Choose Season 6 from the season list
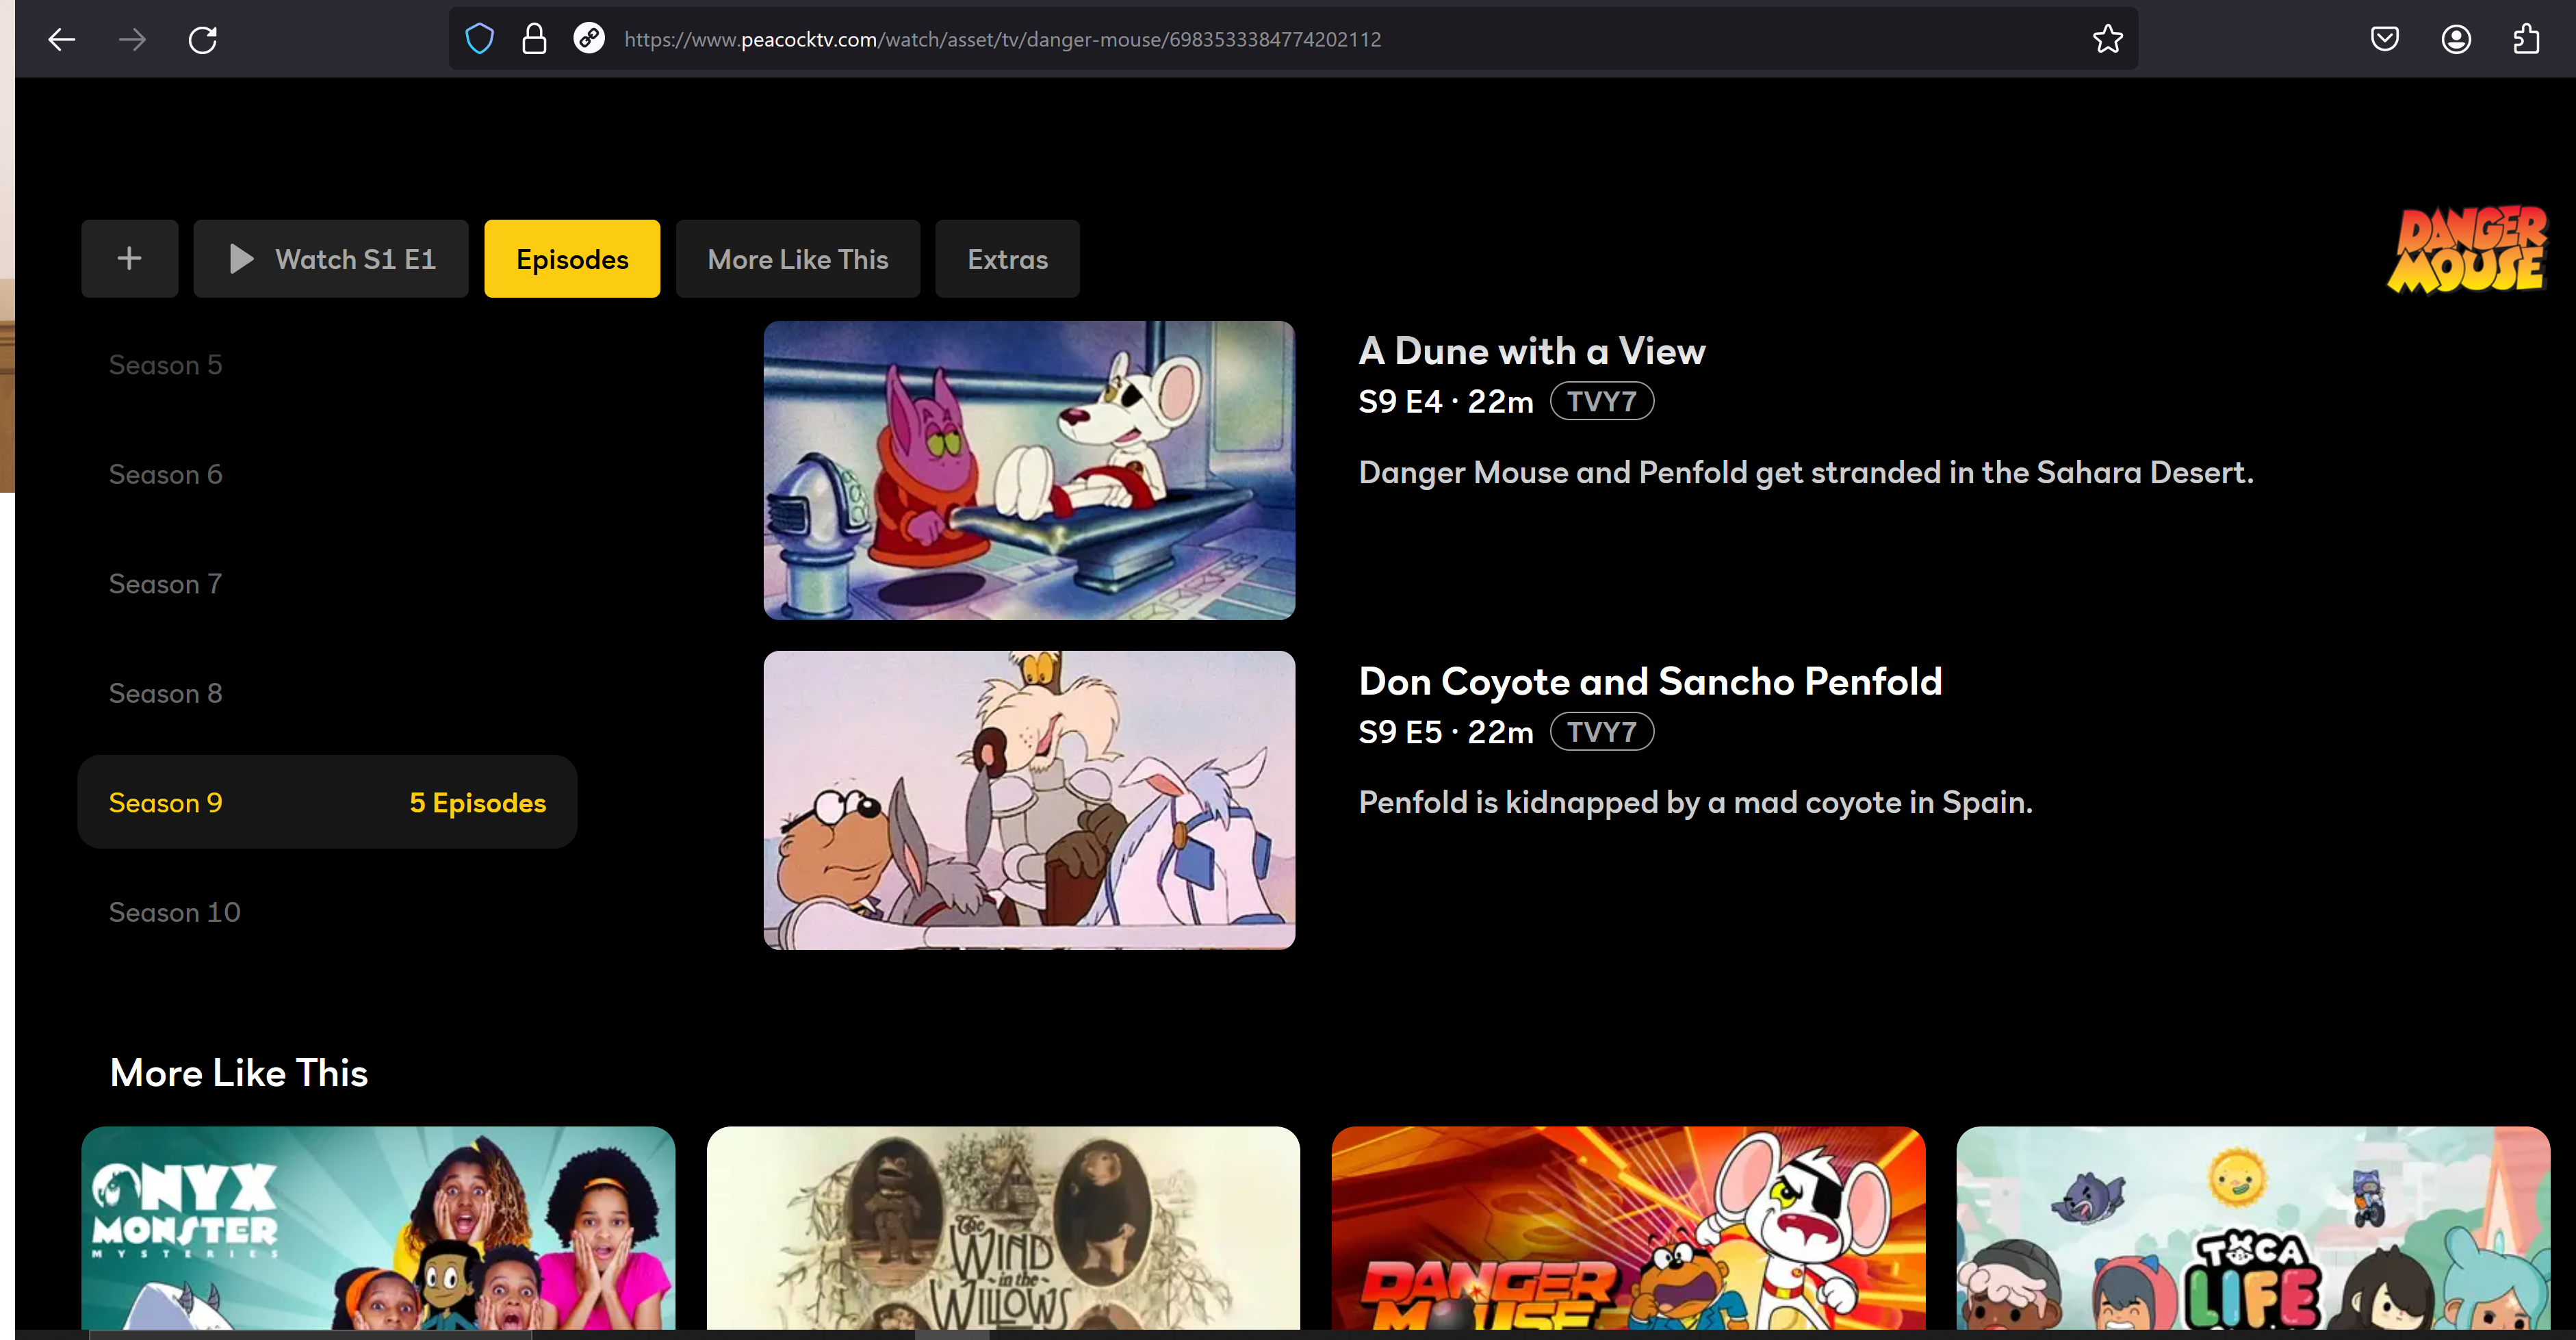This screenshot has height=1340, width=2576. (x=166, y=474)
